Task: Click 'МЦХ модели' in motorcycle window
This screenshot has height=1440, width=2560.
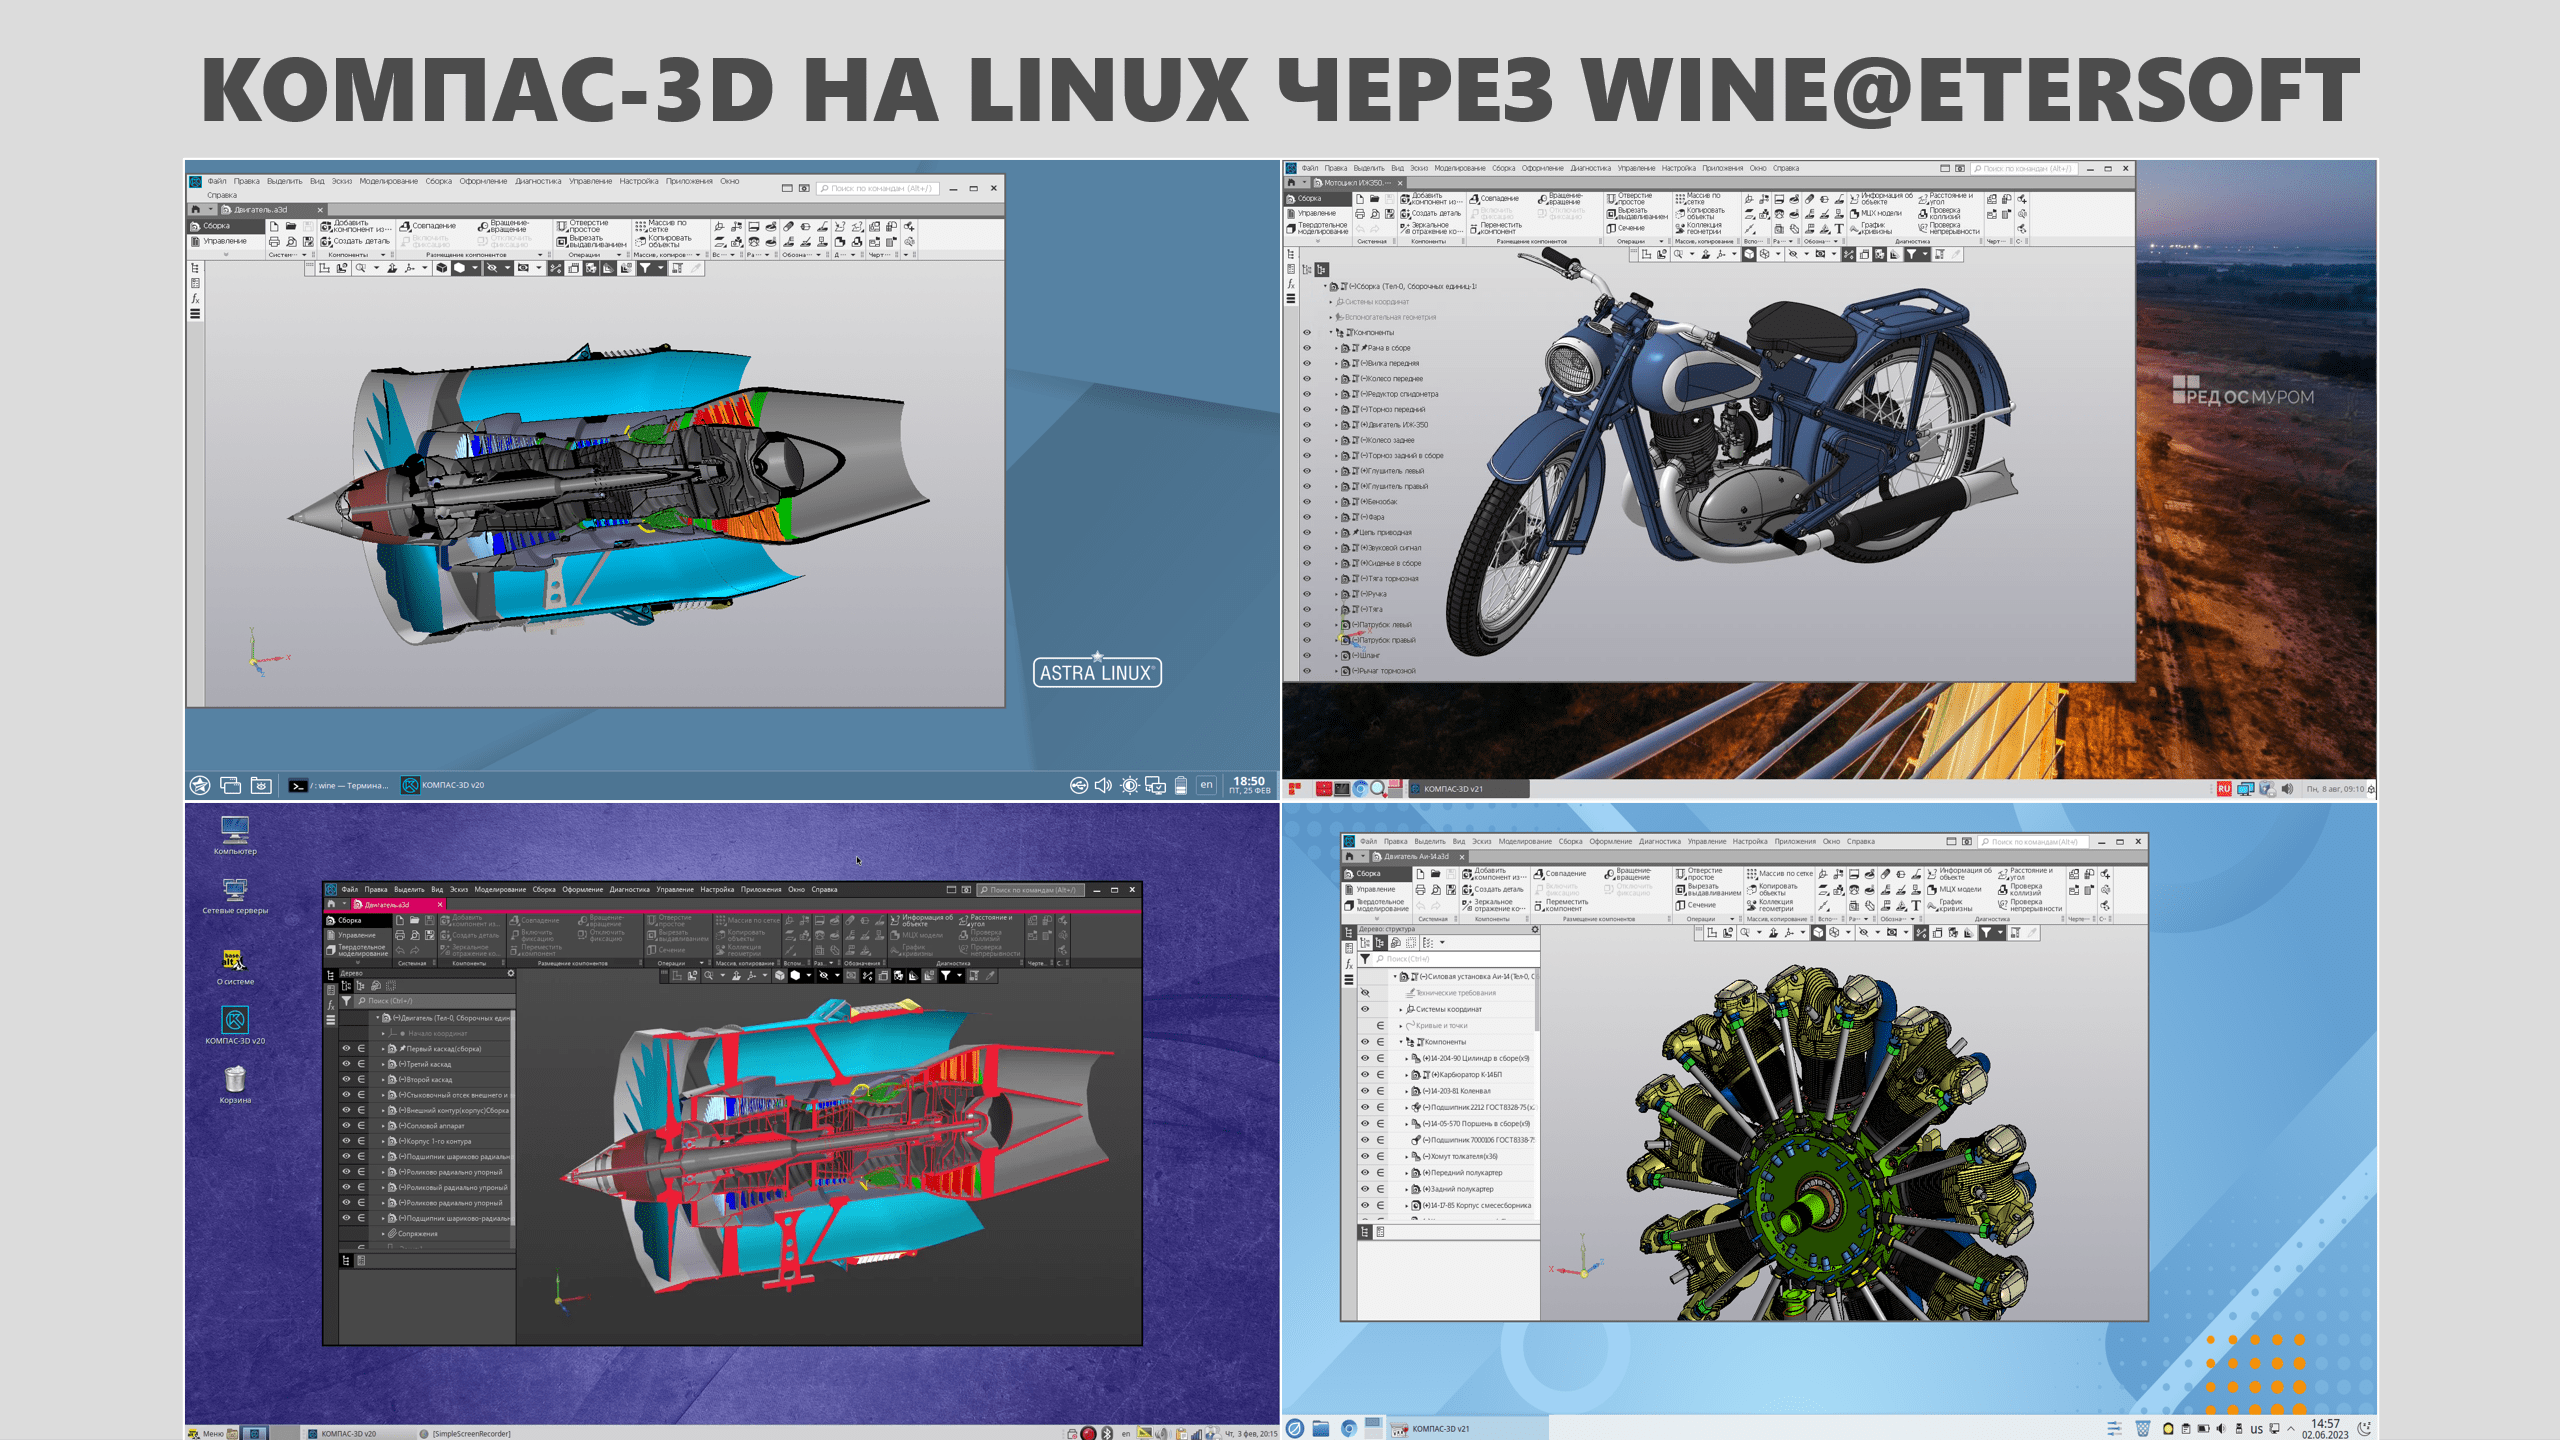Action: [1876, 213]
